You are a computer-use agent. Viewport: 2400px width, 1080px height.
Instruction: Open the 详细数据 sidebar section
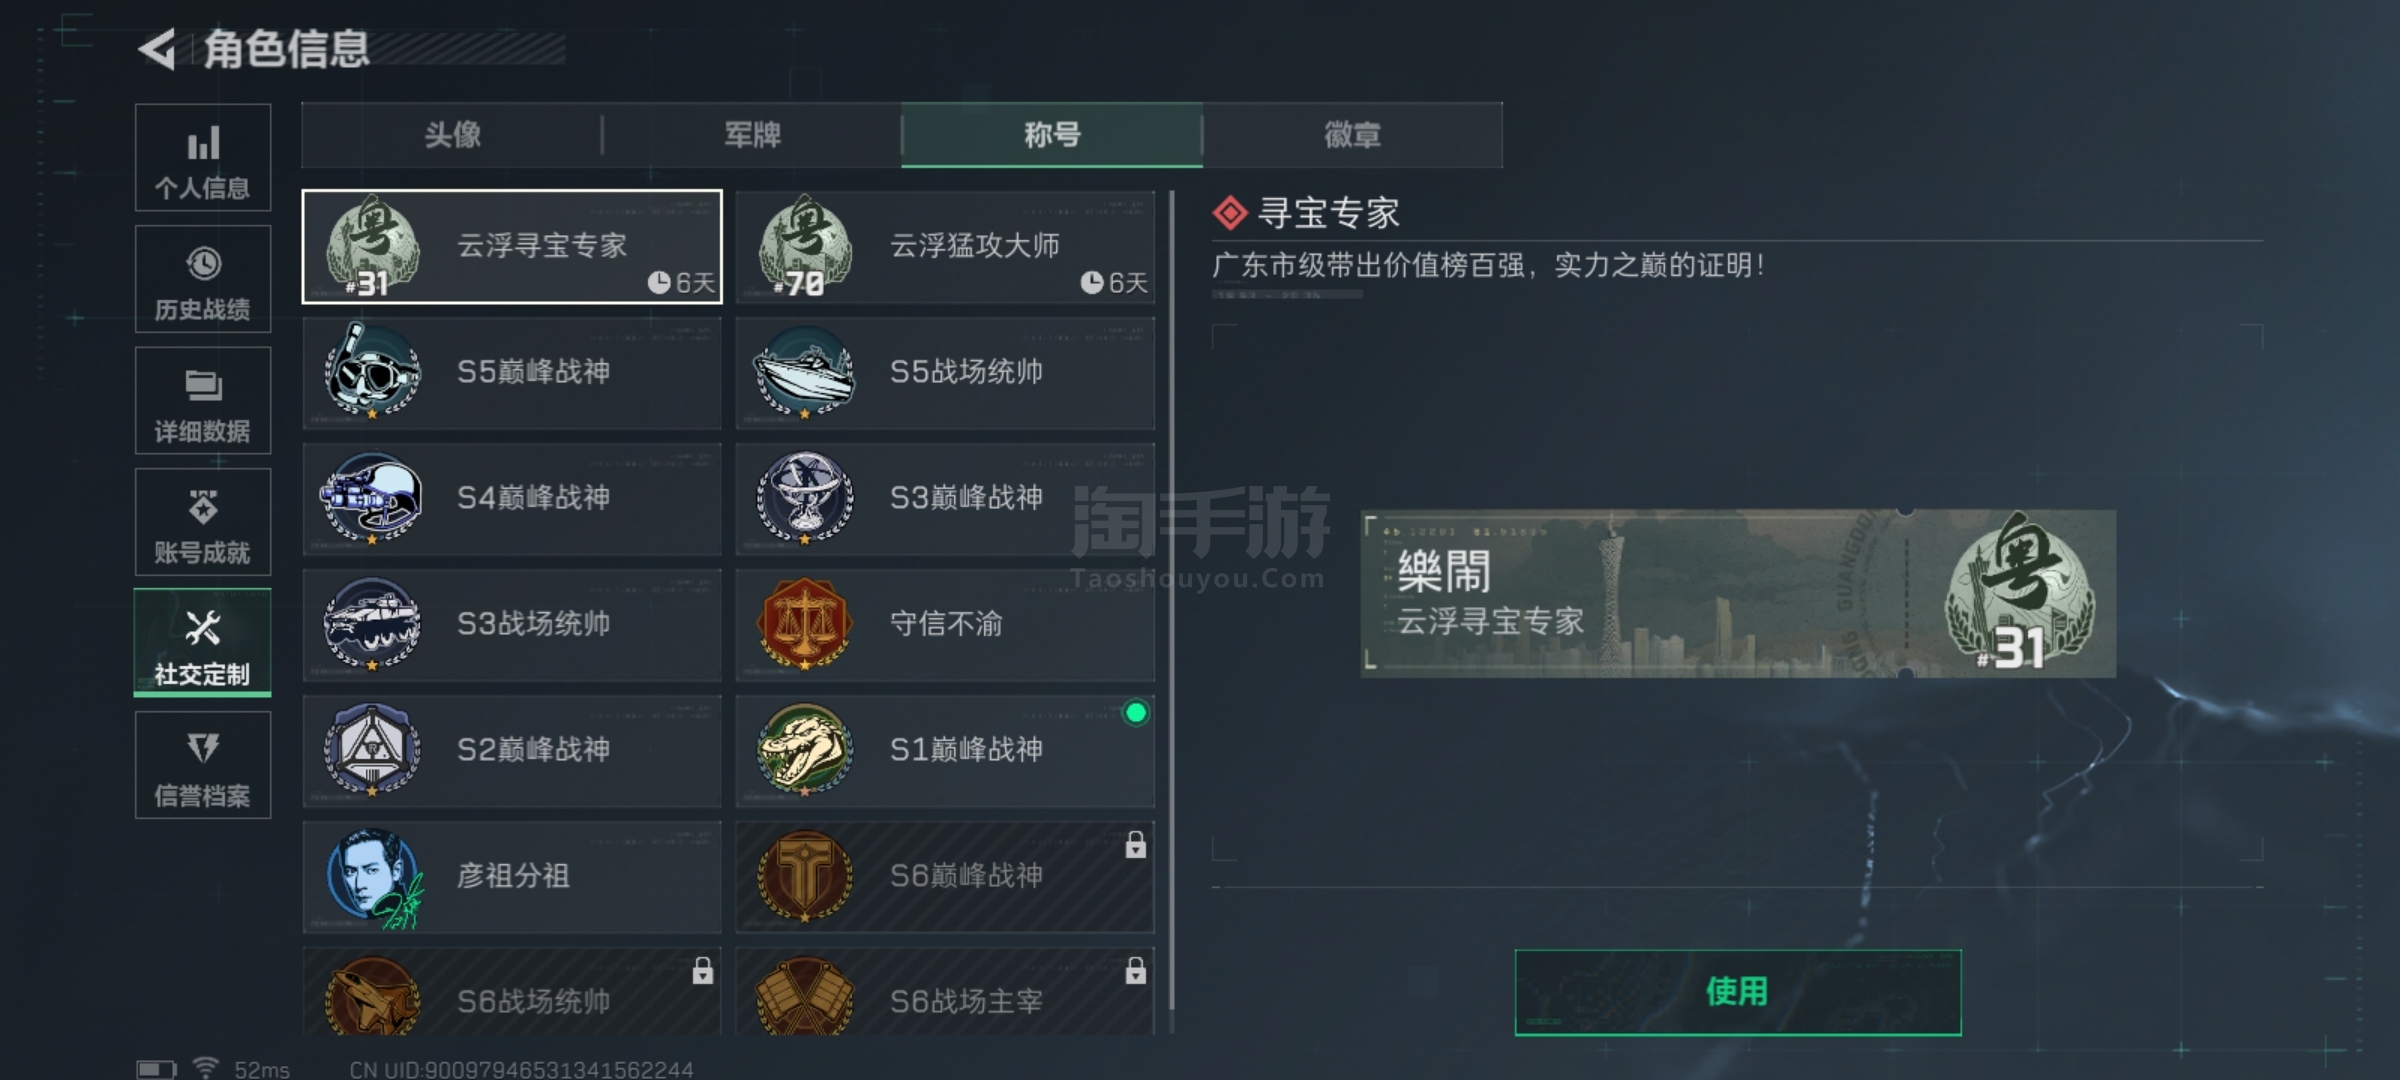coord(203,401)
